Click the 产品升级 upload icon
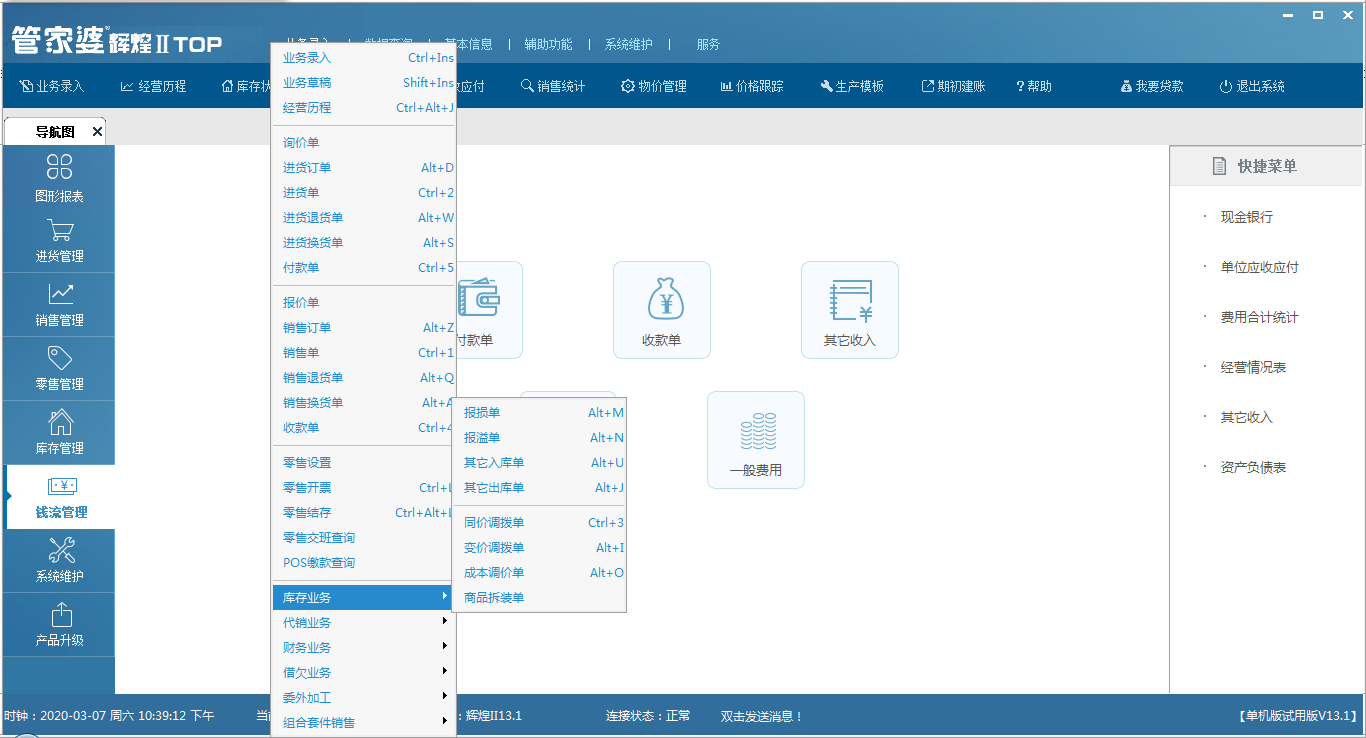Viewport: 1366px width, 738px height. [x=59, y=614]
